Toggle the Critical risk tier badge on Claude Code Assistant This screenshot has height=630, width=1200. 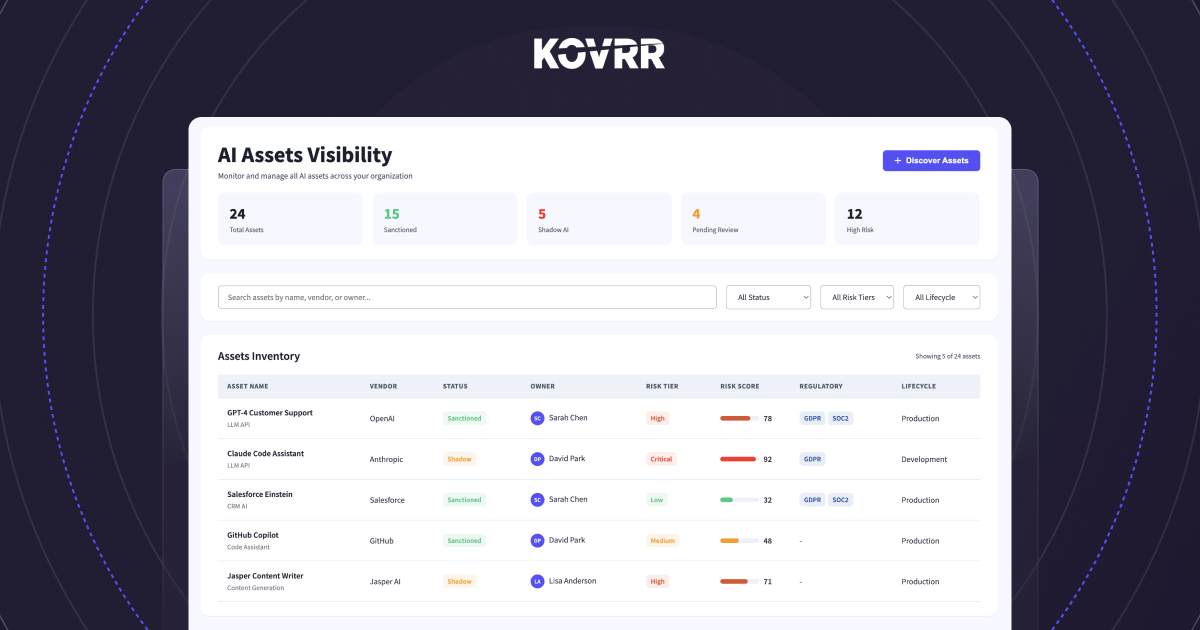pos(661,458)
